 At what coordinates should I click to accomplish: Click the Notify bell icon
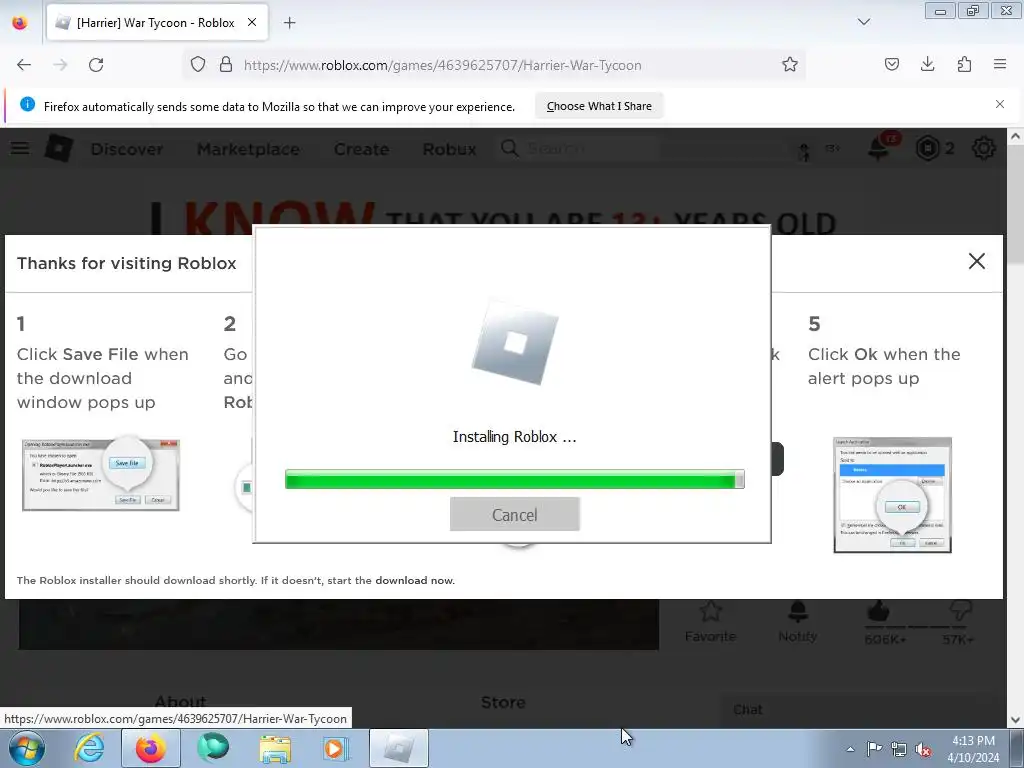coord(798,613)
